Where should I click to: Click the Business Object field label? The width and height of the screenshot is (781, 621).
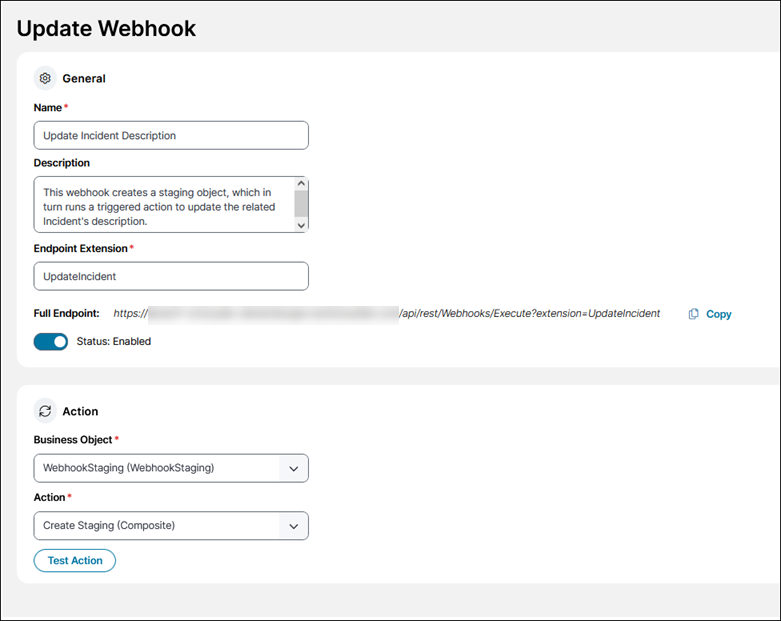(73, 440)
